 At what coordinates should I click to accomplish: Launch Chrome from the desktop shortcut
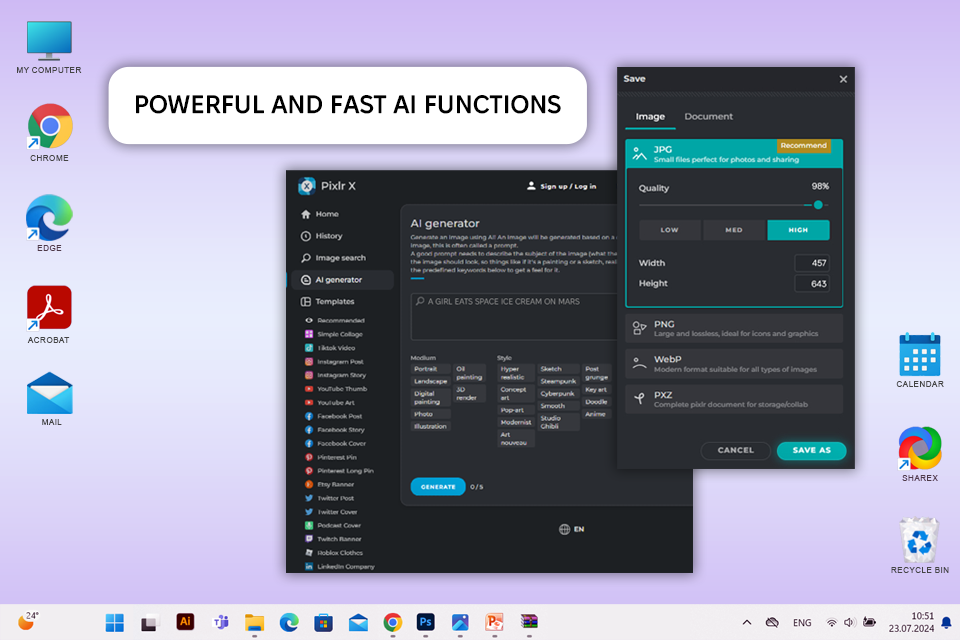point(50,133)
